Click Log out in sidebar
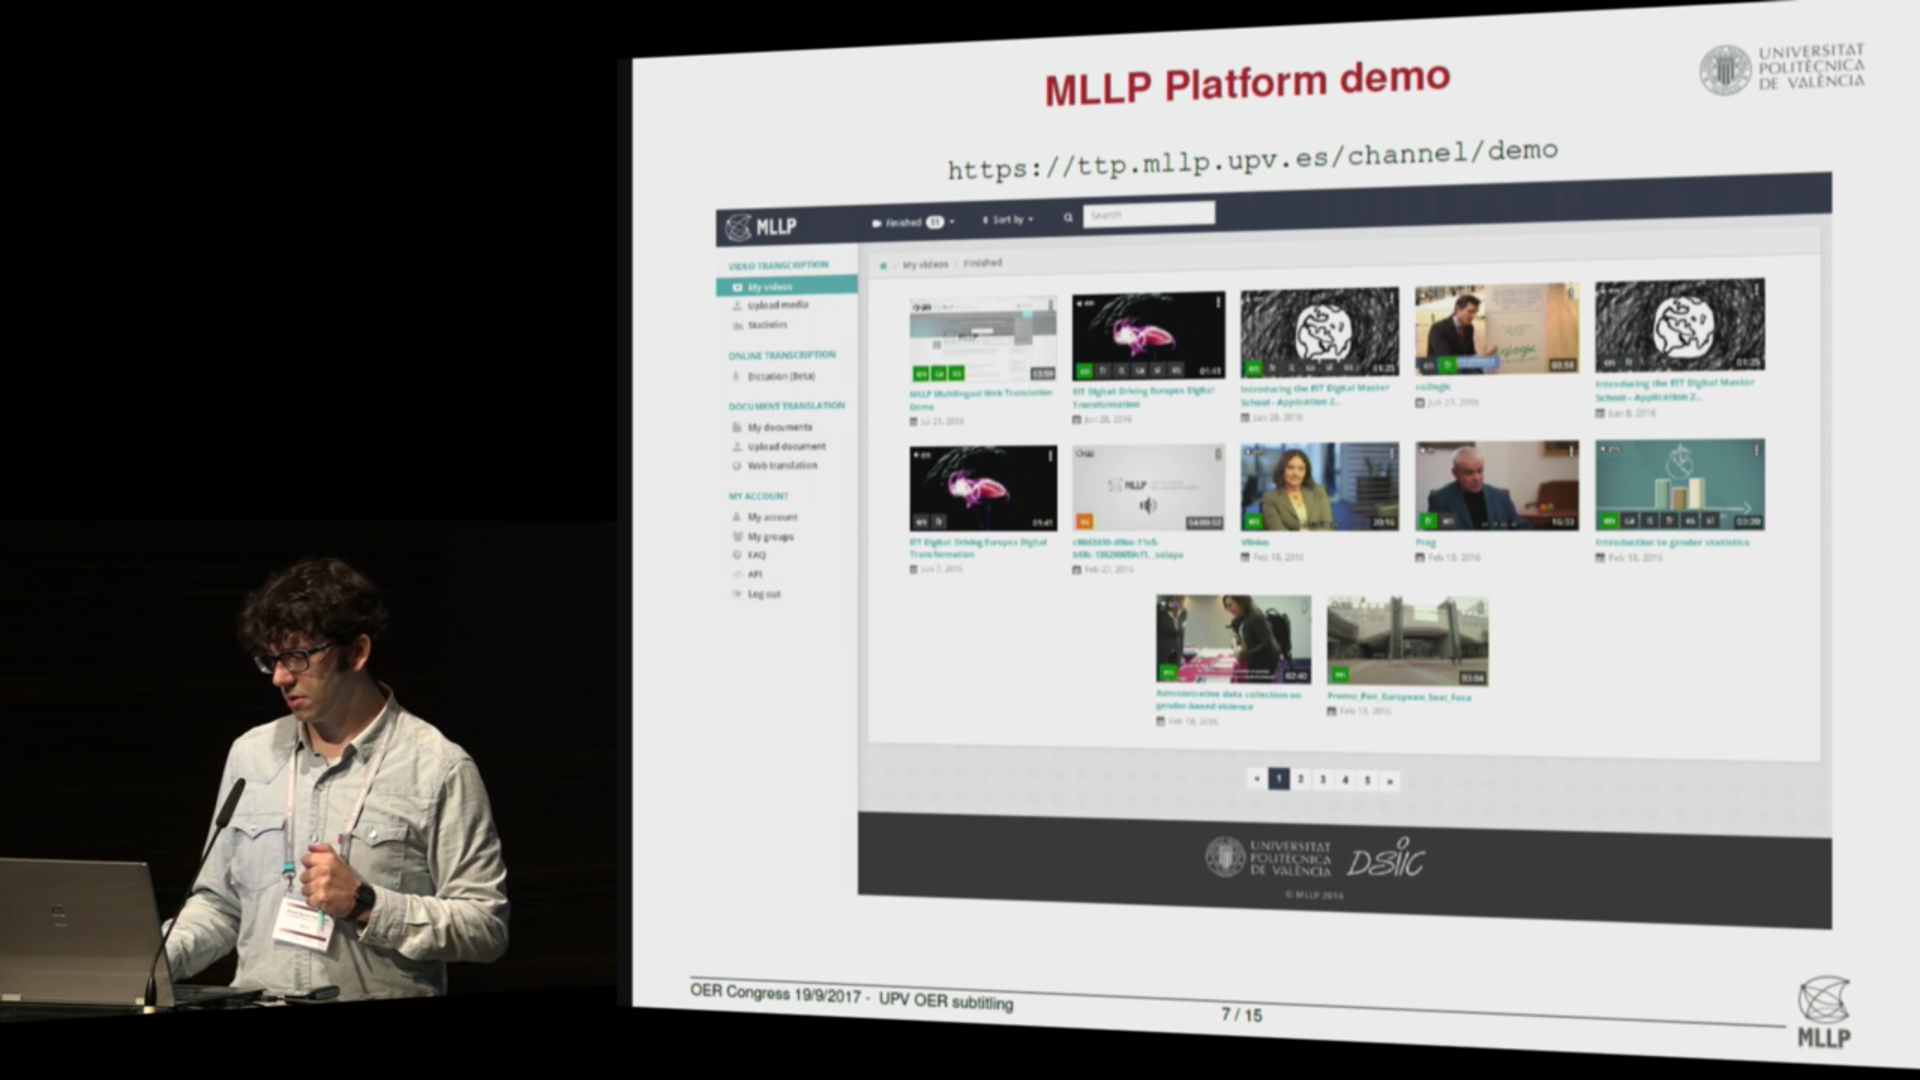 pos(764,594)
